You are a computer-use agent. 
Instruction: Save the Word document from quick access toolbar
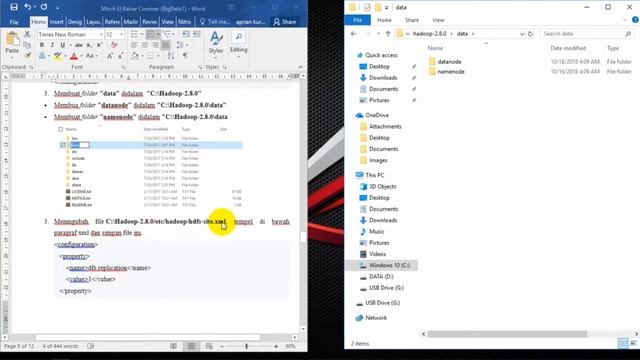click(14, 7)
